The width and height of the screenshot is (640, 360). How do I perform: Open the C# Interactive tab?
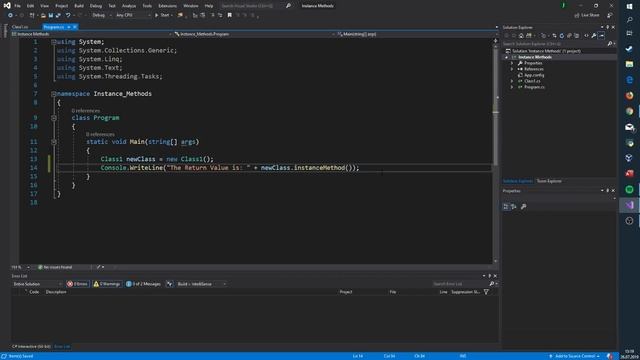[x=31, y=347]
